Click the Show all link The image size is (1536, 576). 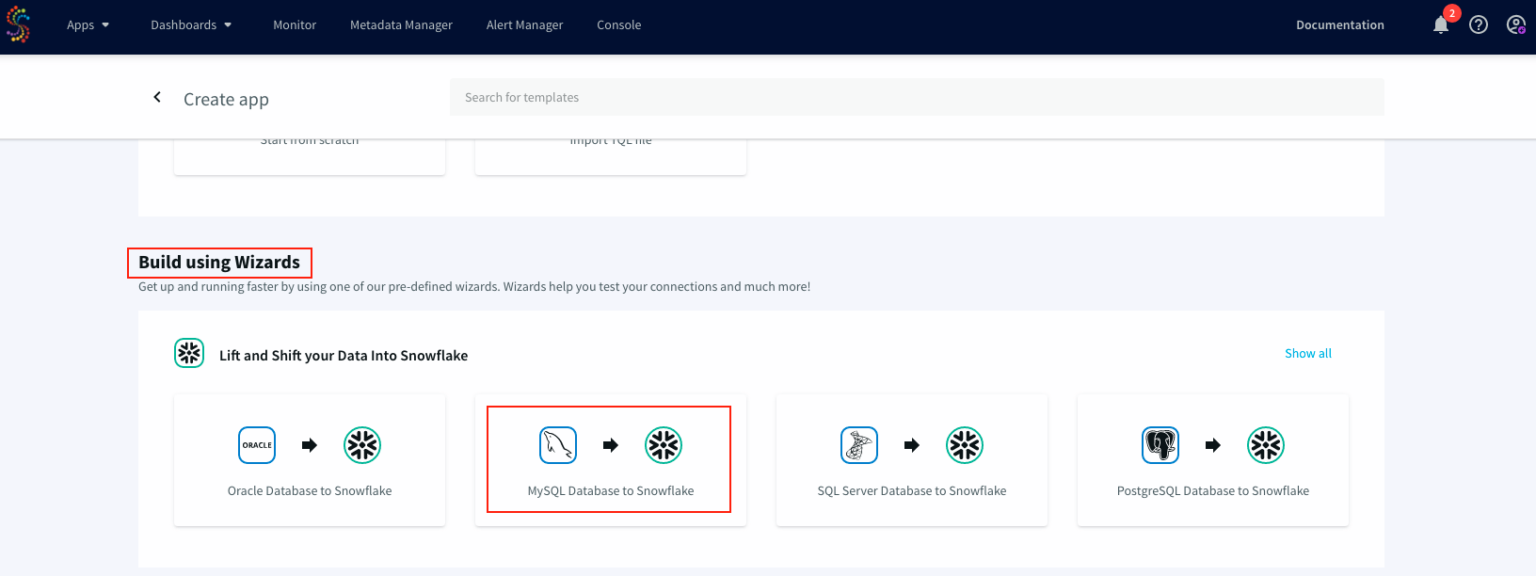click(x=1308, y=353)
